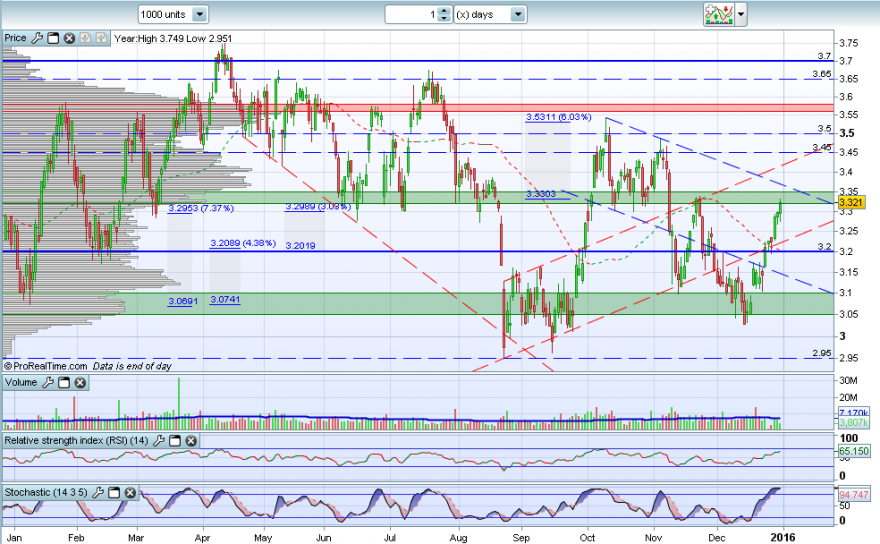Click the 3.2 horizontal line label

pyautogui.click(x=824, y=246)
